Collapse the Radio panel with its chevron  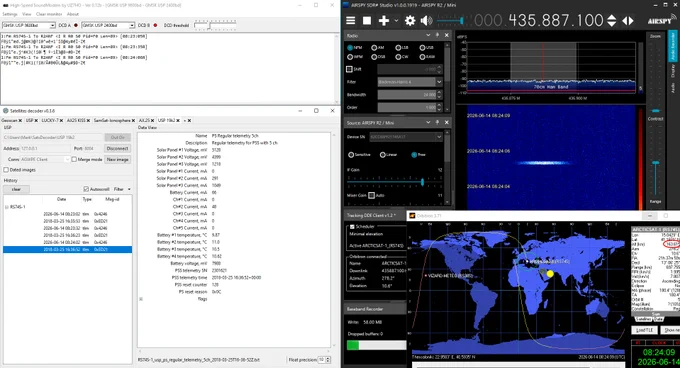[428, 35]
